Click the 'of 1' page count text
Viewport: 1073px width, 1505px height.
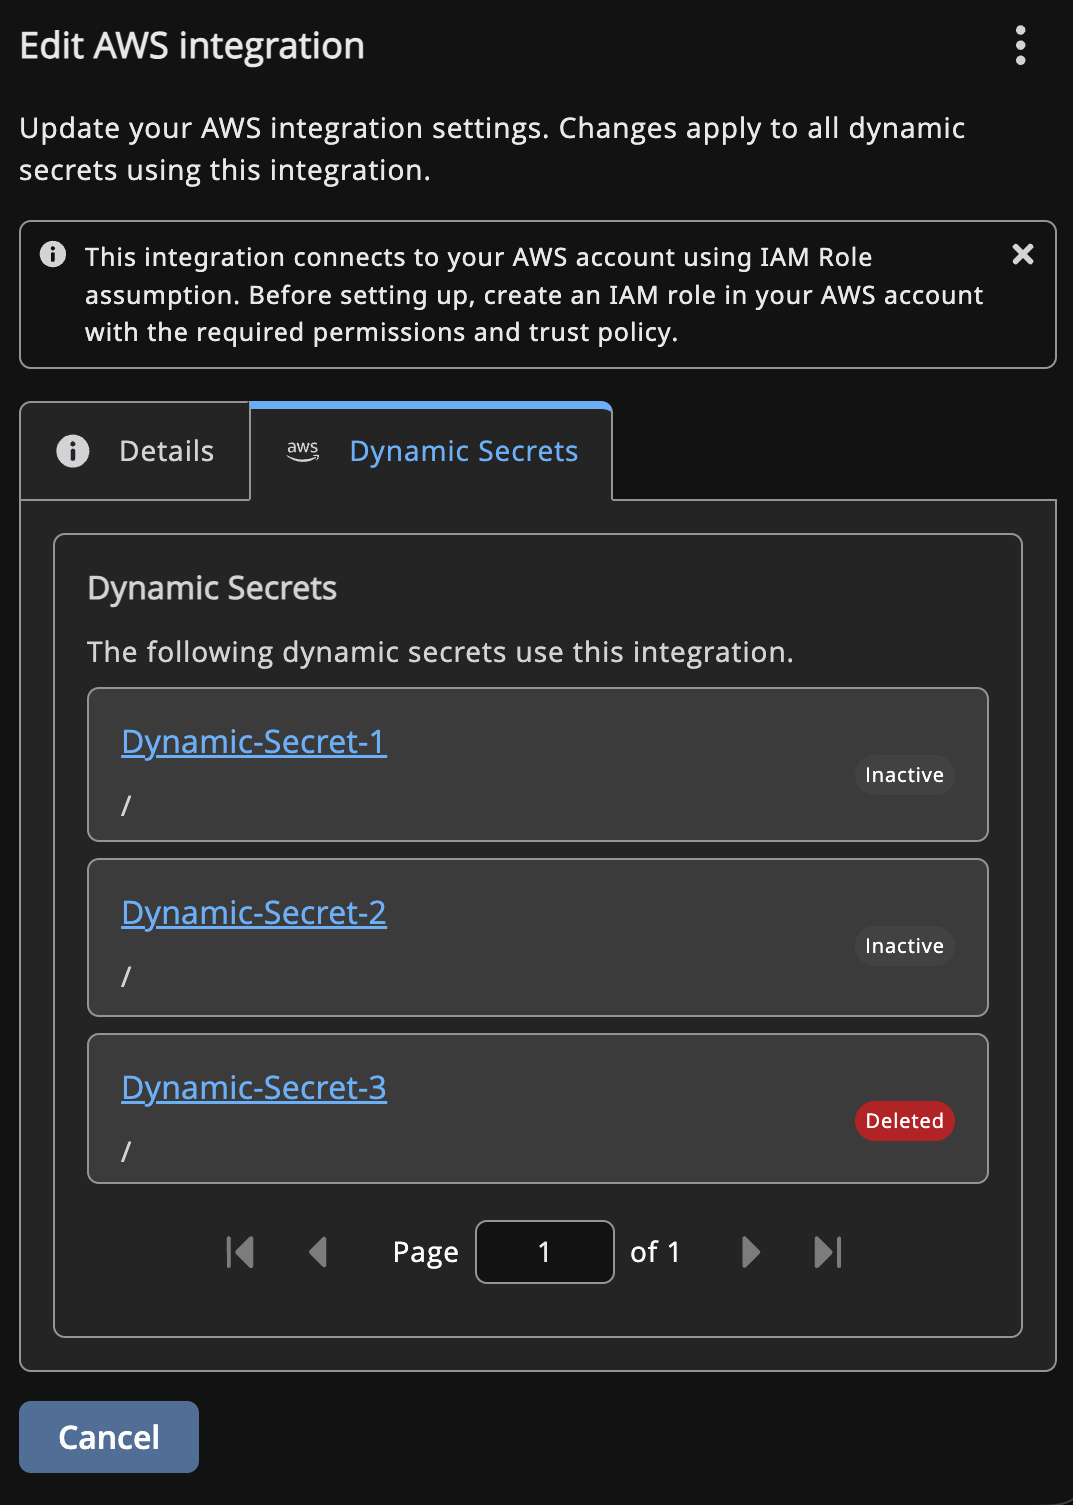tap(655, 1252)
